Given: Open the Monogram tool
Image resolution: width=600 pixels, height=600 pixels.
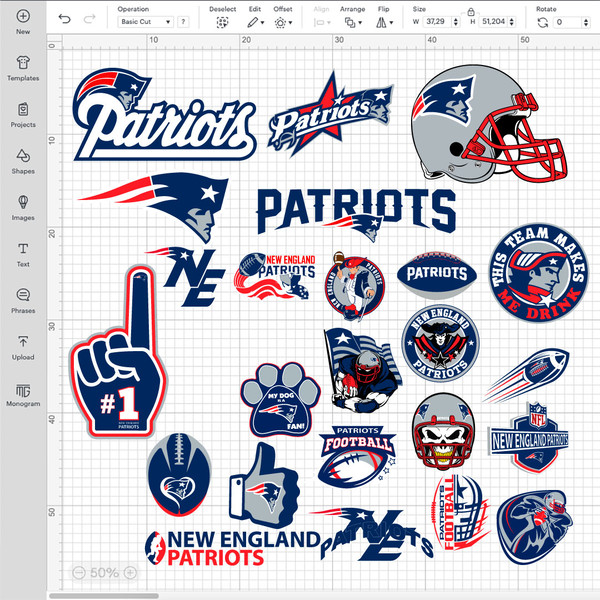Looking at the screenshot, I should click(23, 394).
